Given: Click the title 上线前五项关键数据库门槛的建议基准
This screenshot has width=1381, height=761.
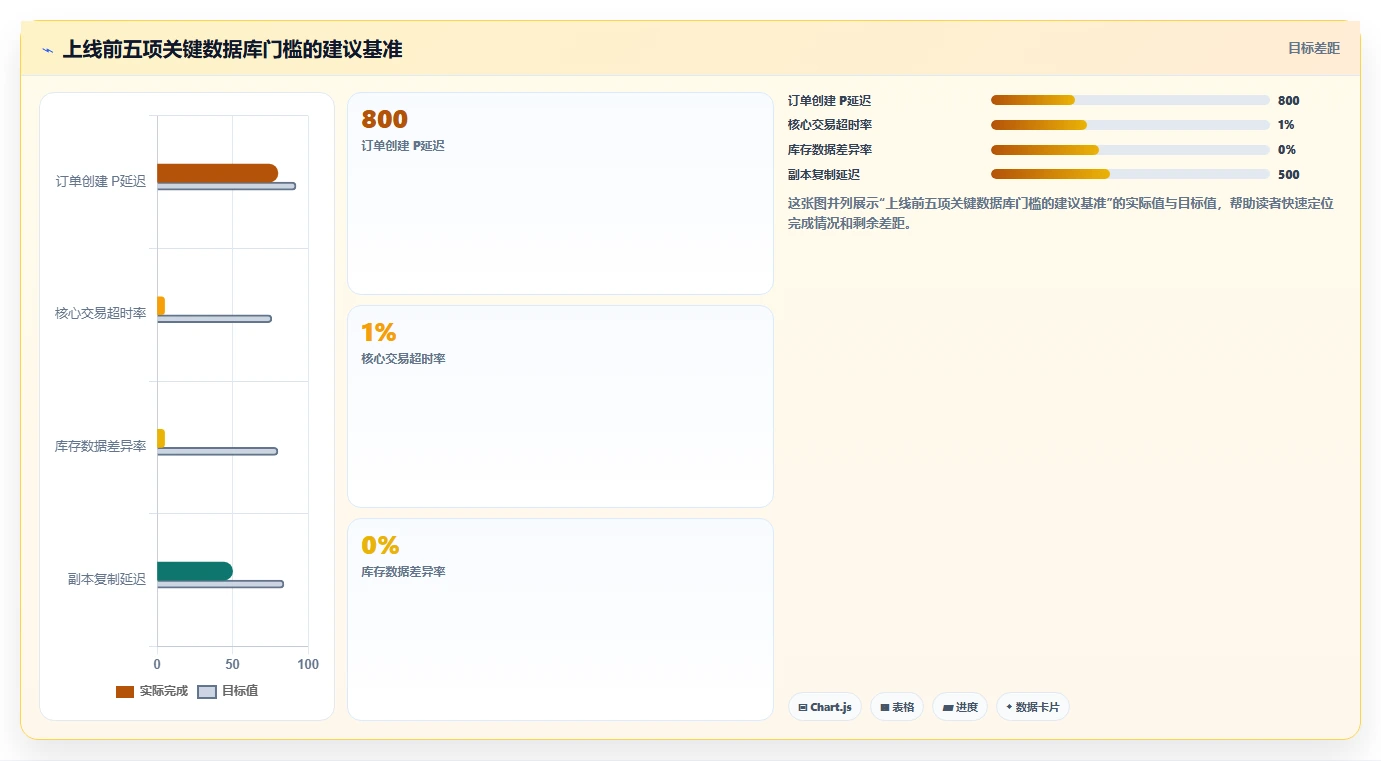Looking at the screenshot, I should pos(232,49).
